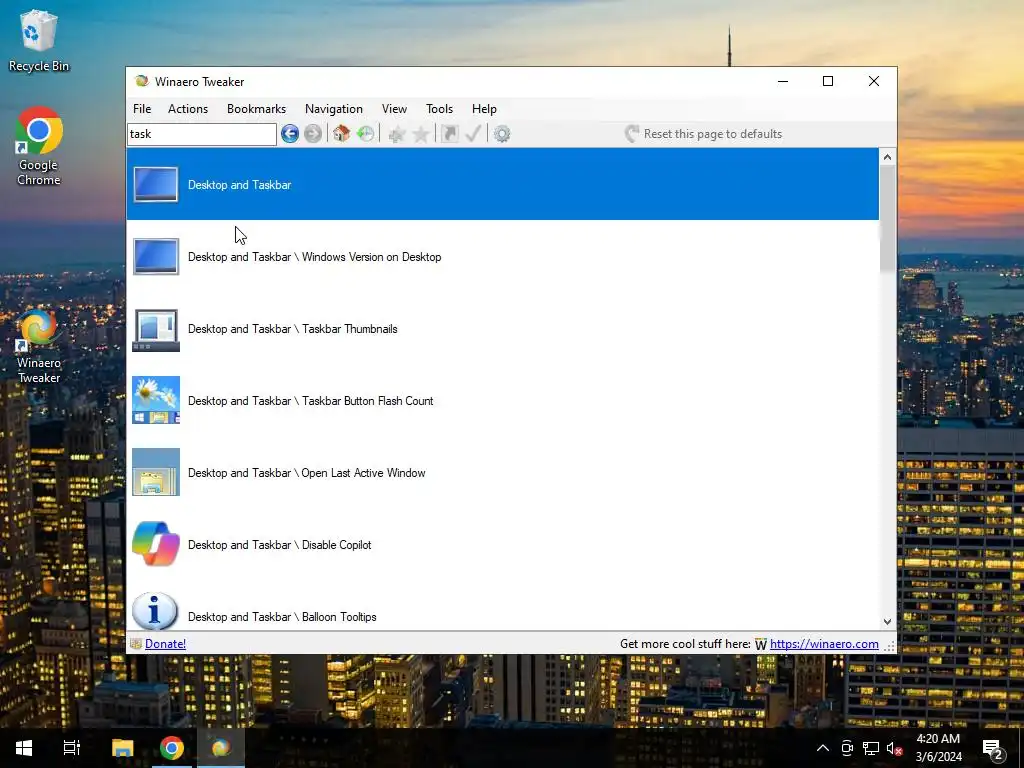Click the Windows Version on Desktop icon
Viewport: 1024px width, 768px height.
point(155,256)
